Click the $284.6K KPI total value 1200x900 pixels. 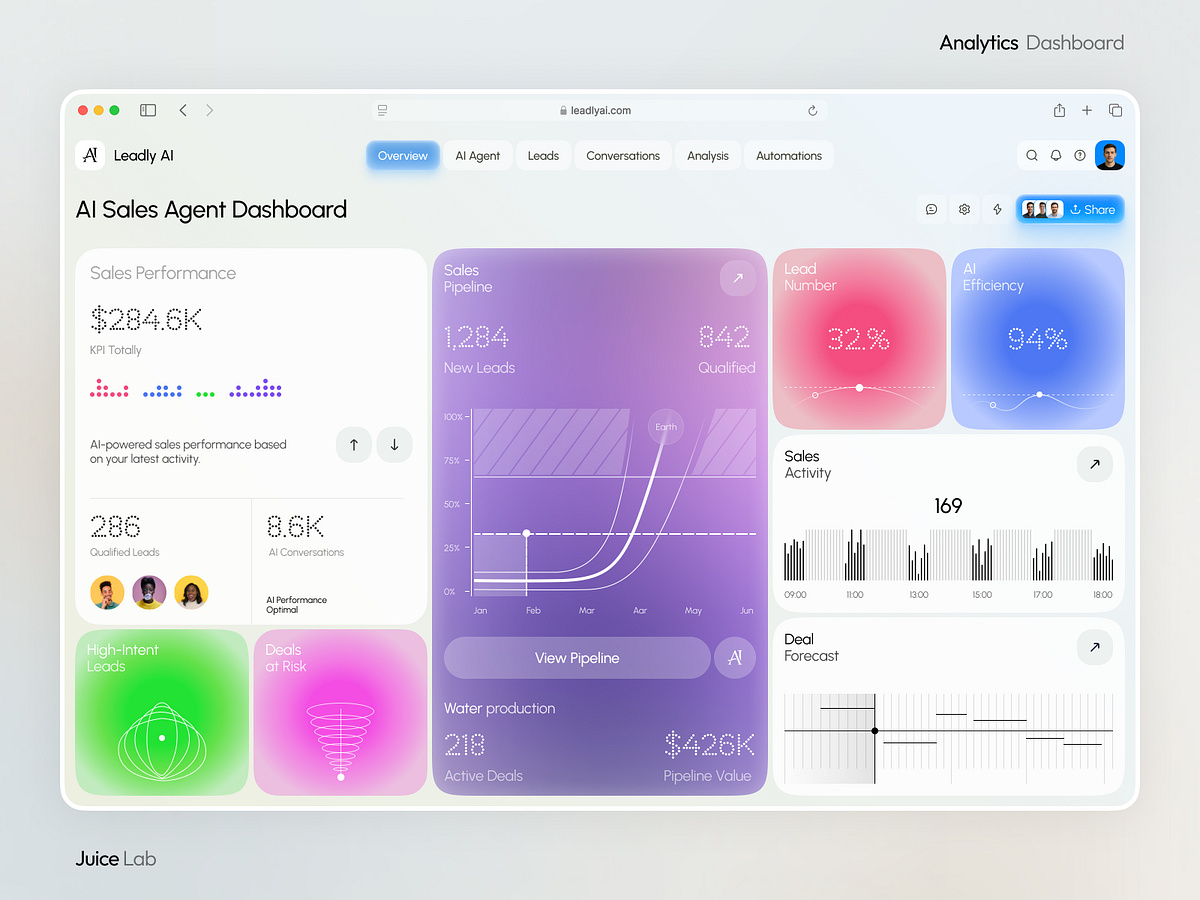(x=146, y=319)
